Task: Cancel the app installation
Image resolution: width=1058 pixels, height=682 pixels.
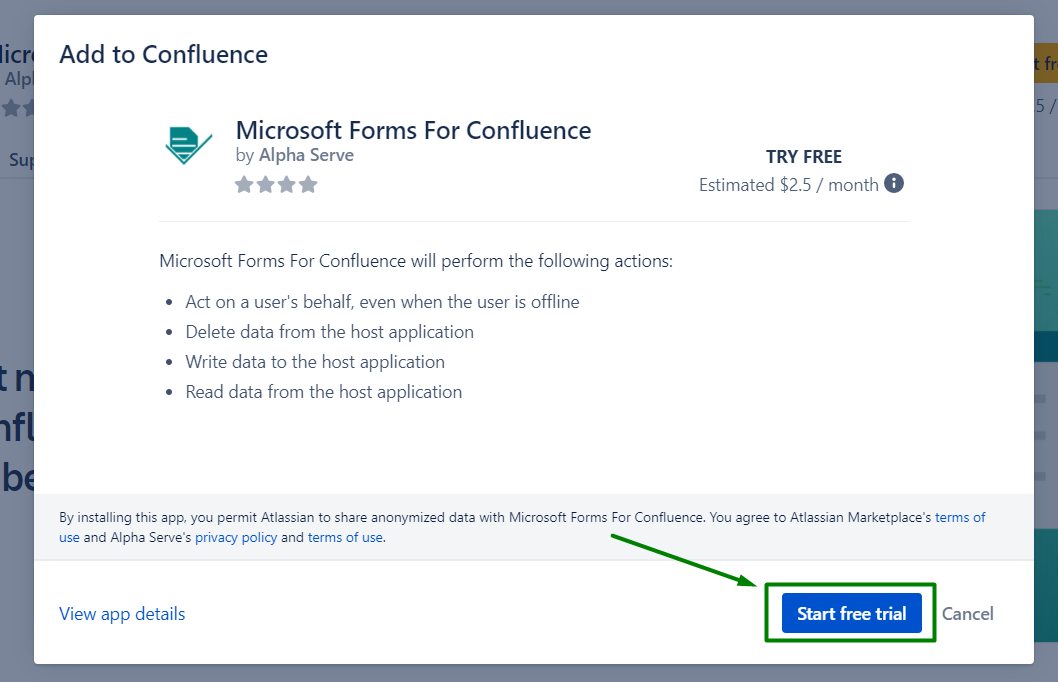Action: [x=967, y=613]
